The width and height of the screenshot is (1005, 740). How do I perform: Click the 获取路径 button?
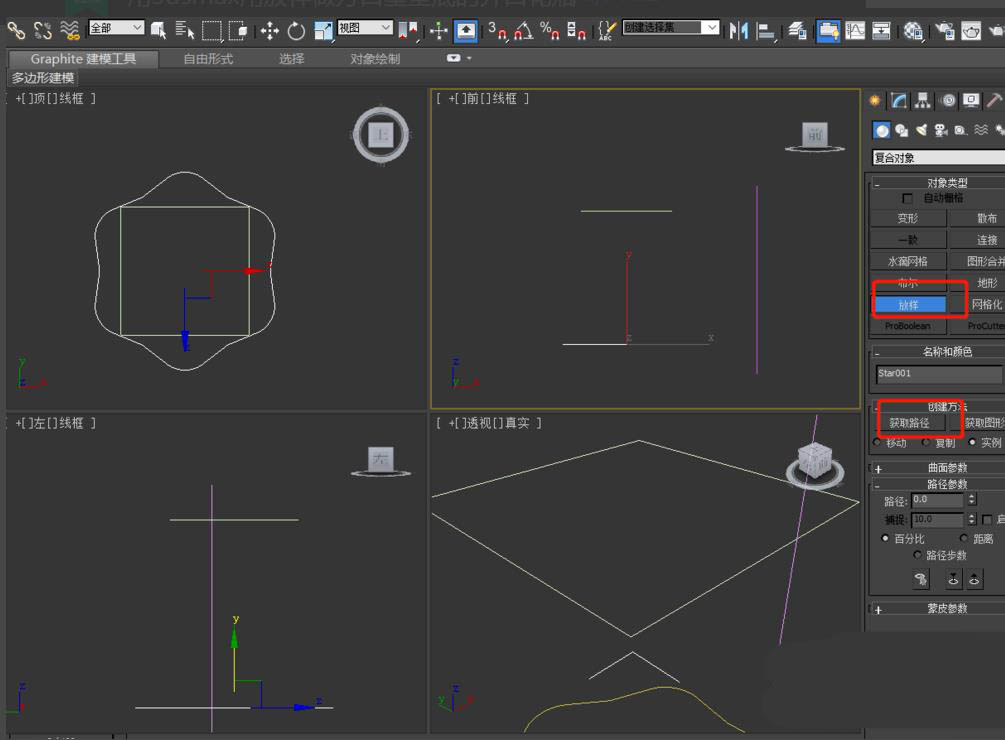click(x=909, y=423)
